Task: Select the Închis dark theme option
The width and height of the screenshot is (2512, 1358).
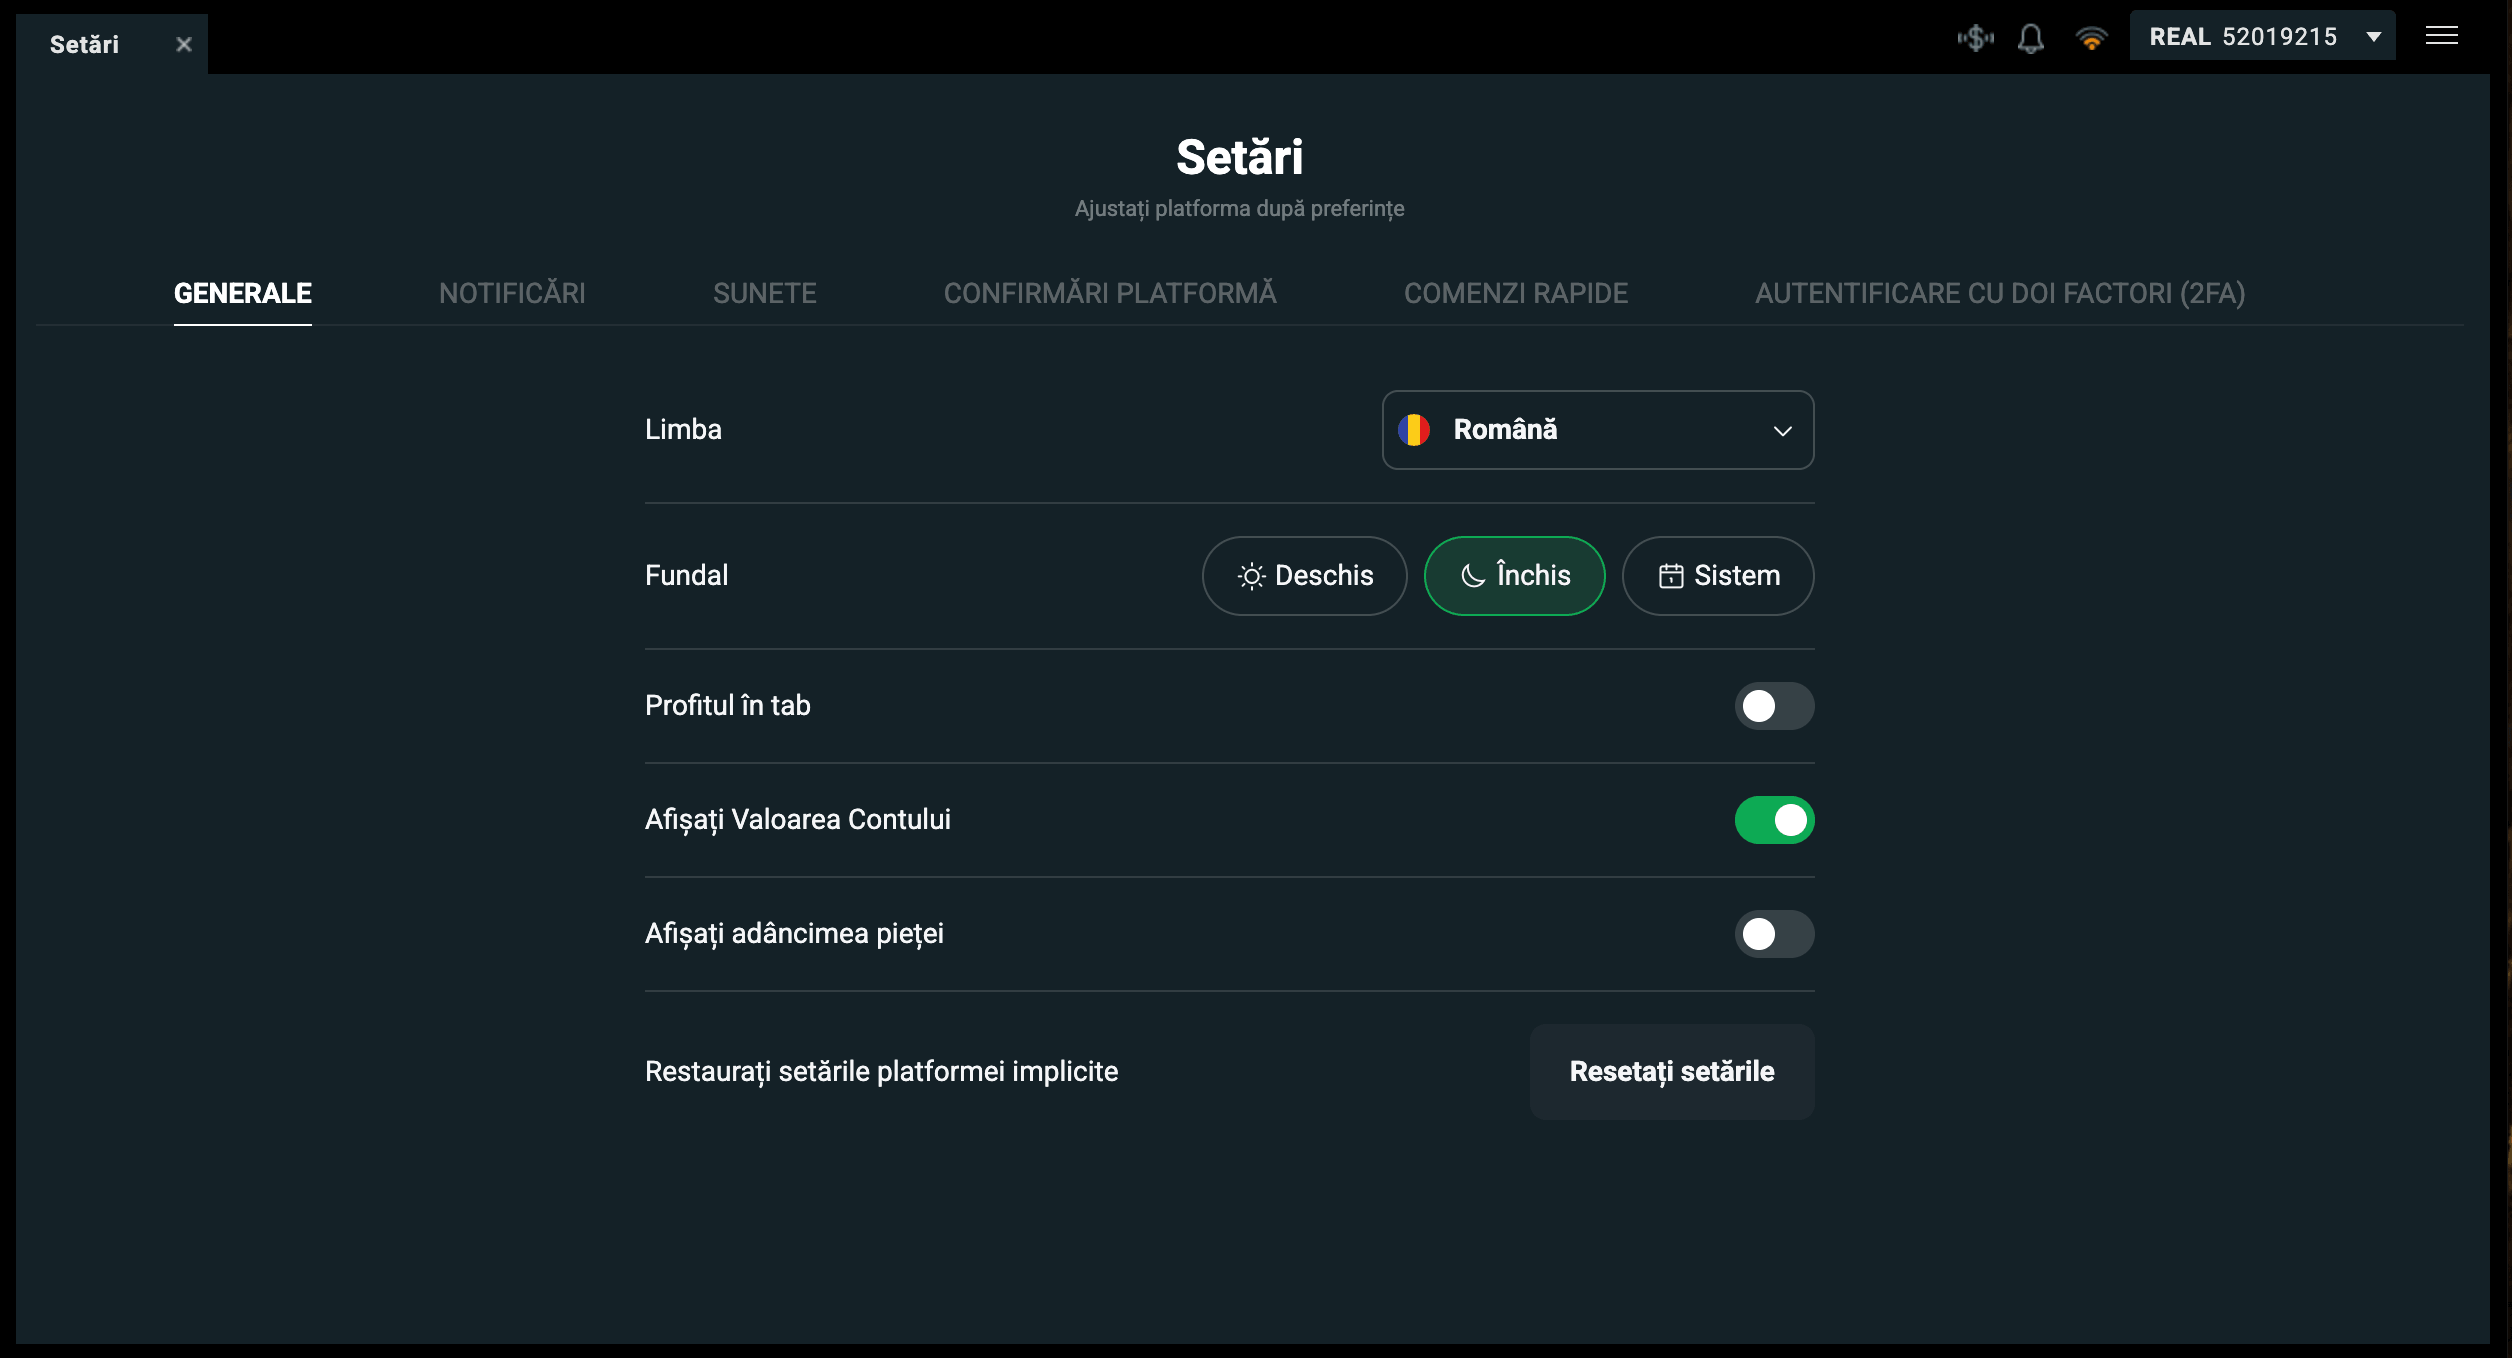Action: (1514, 576)
